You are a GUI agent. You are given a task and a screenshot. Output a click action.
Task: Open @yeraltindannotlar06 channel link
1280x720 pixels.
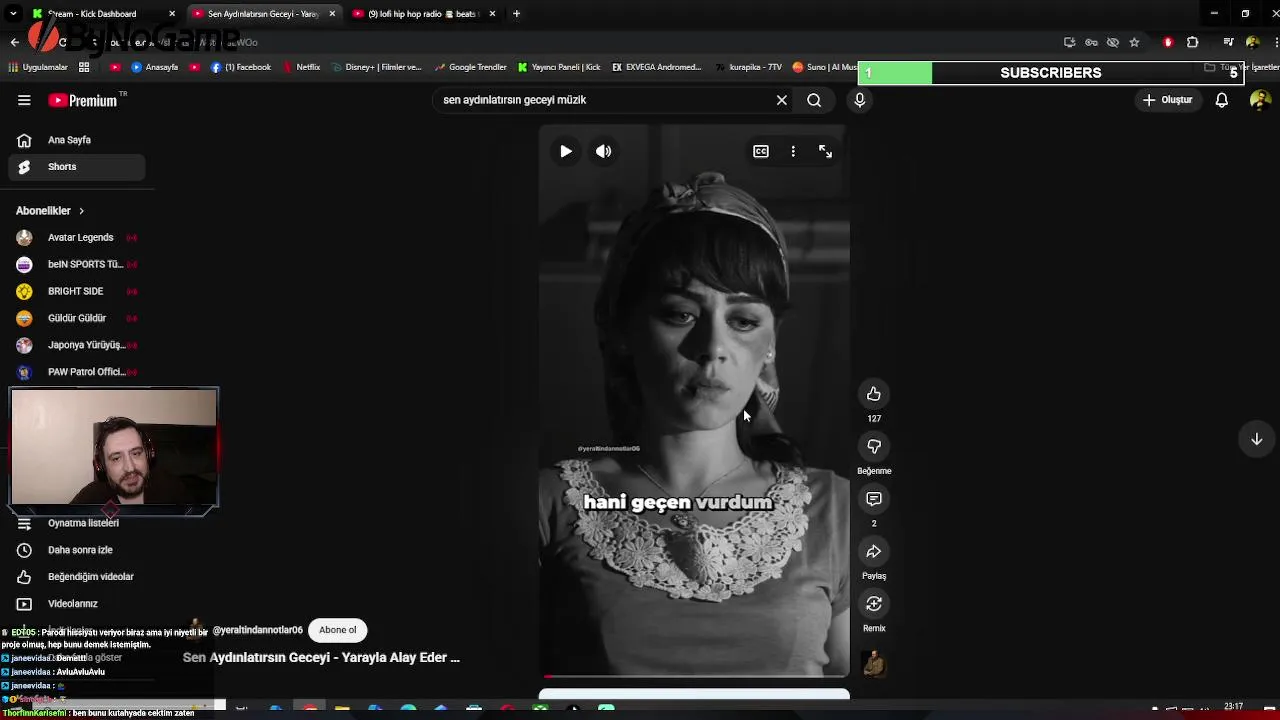point(258,630)
